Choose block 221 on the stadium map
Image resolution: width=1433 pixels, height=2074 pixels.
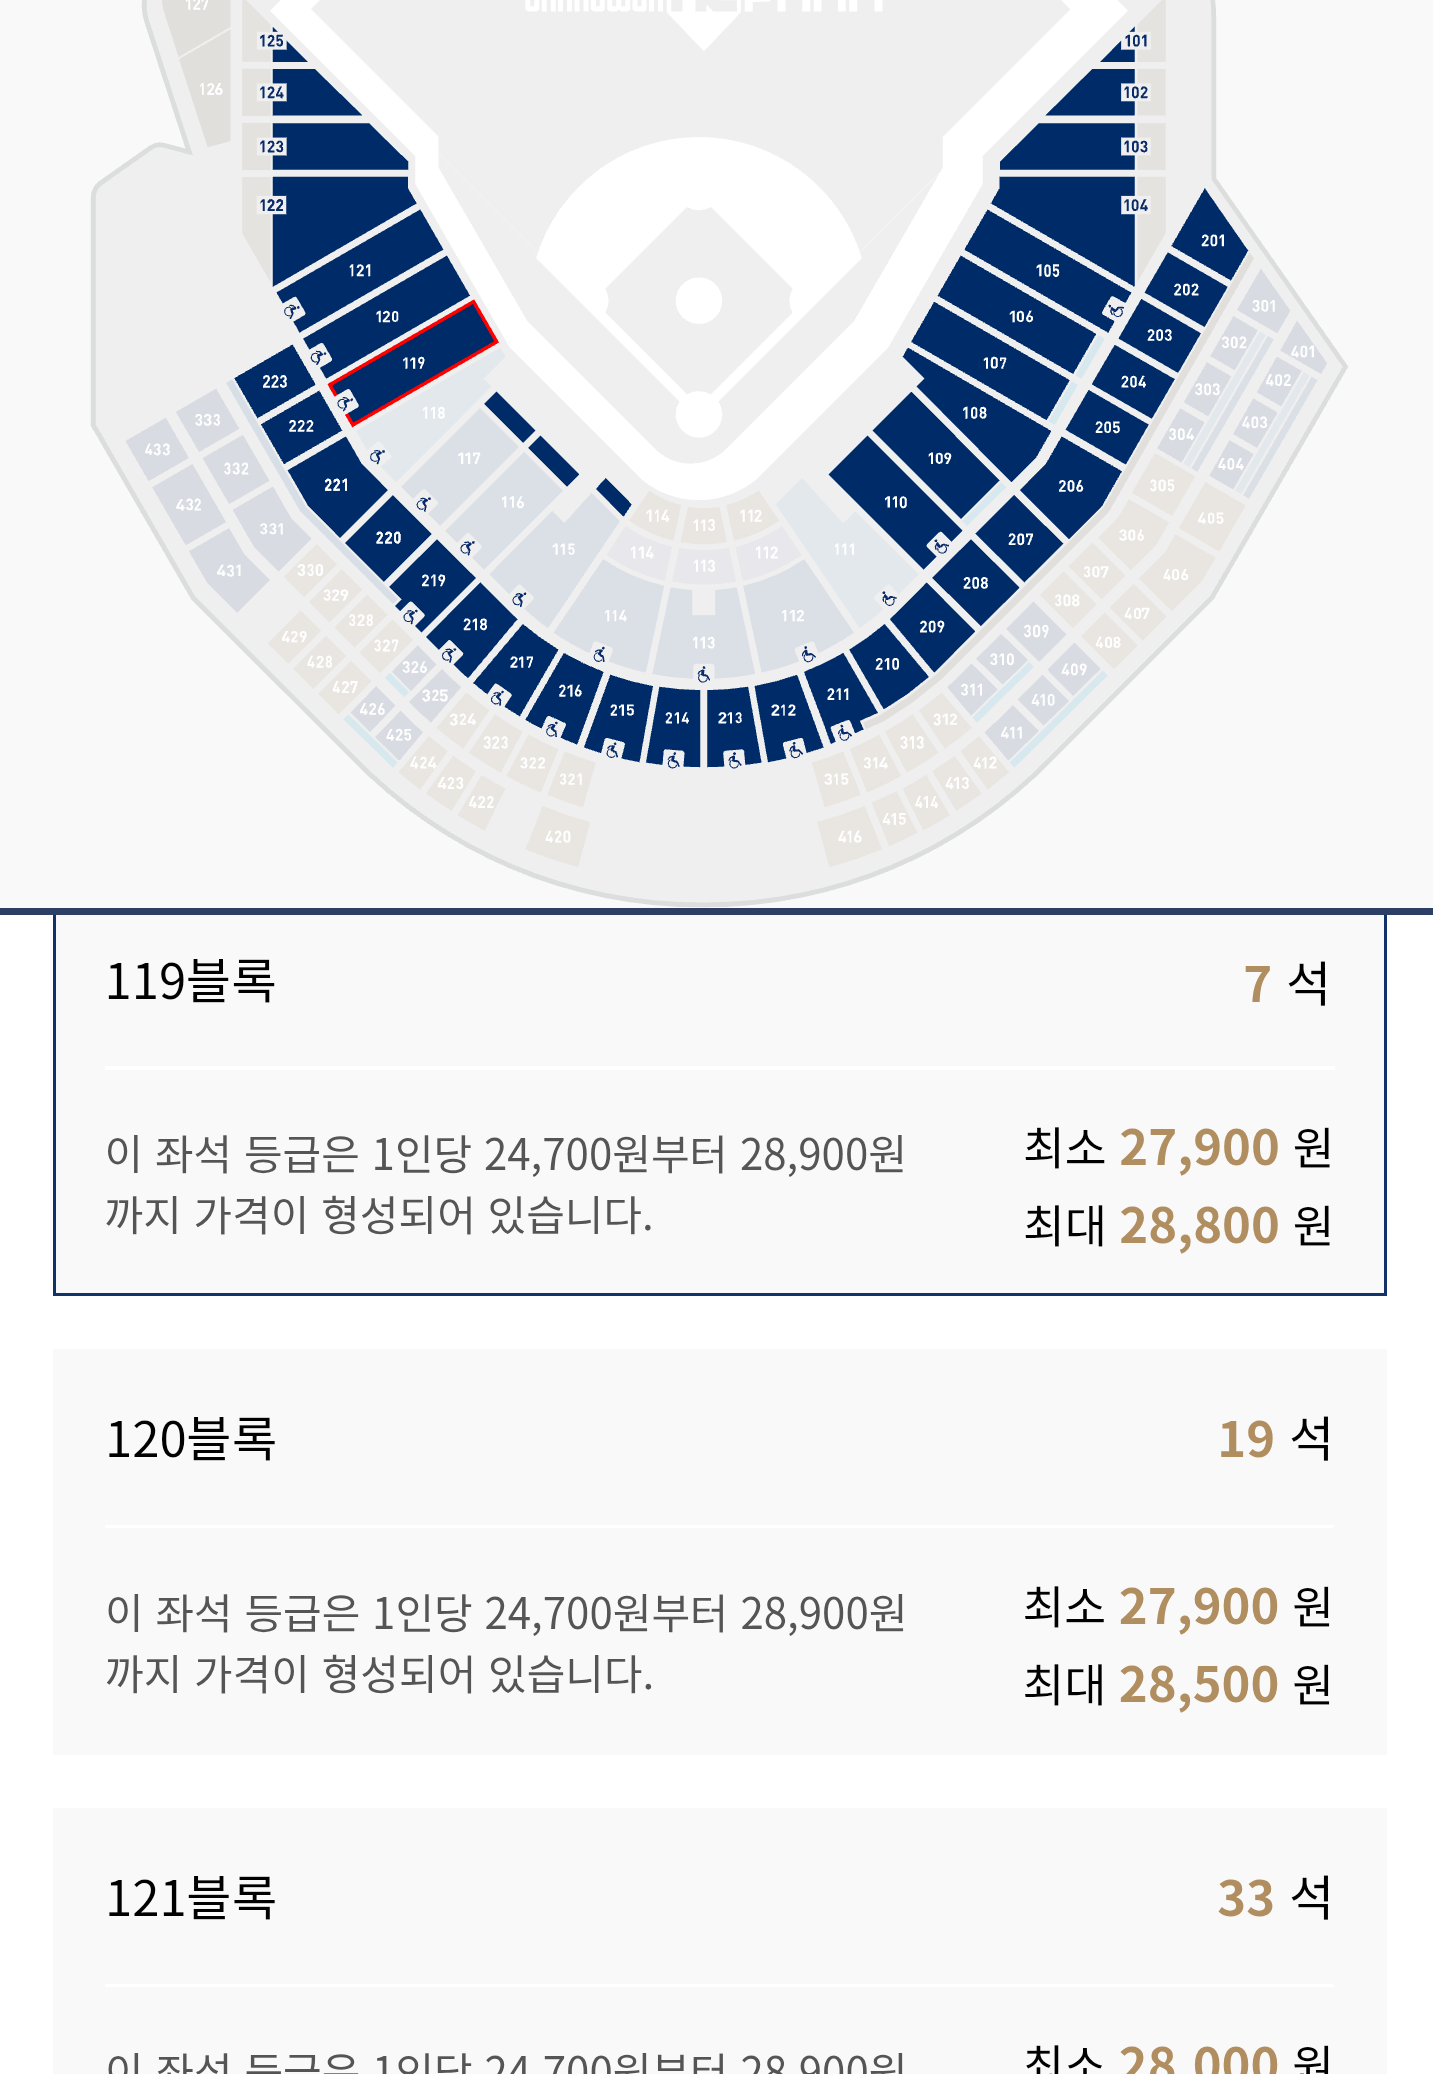(x=336, y=485)
